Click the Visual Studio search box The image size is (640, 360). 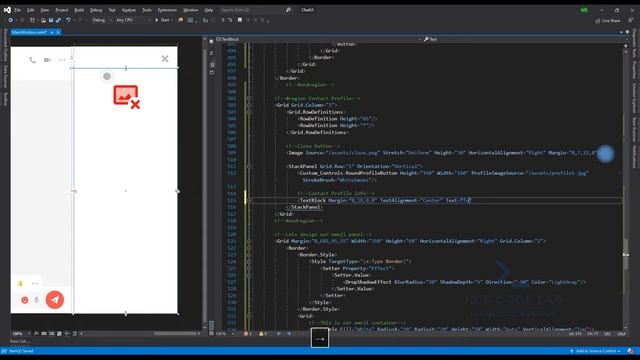(x=256, y=10)
